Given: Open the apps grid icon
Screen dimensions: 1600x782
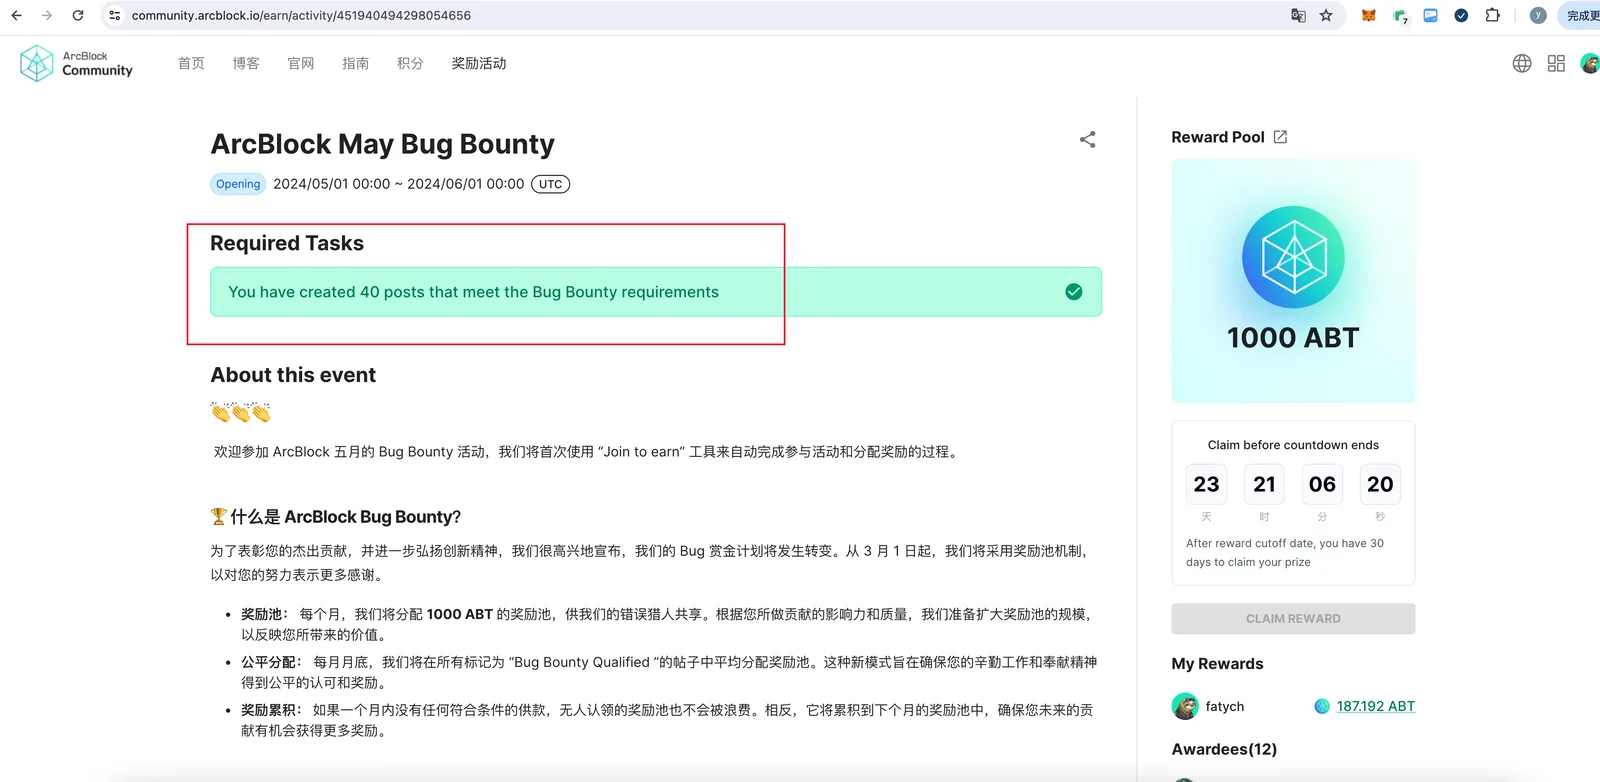Looking at the screenshot, I should click(x=1556, y=63).
